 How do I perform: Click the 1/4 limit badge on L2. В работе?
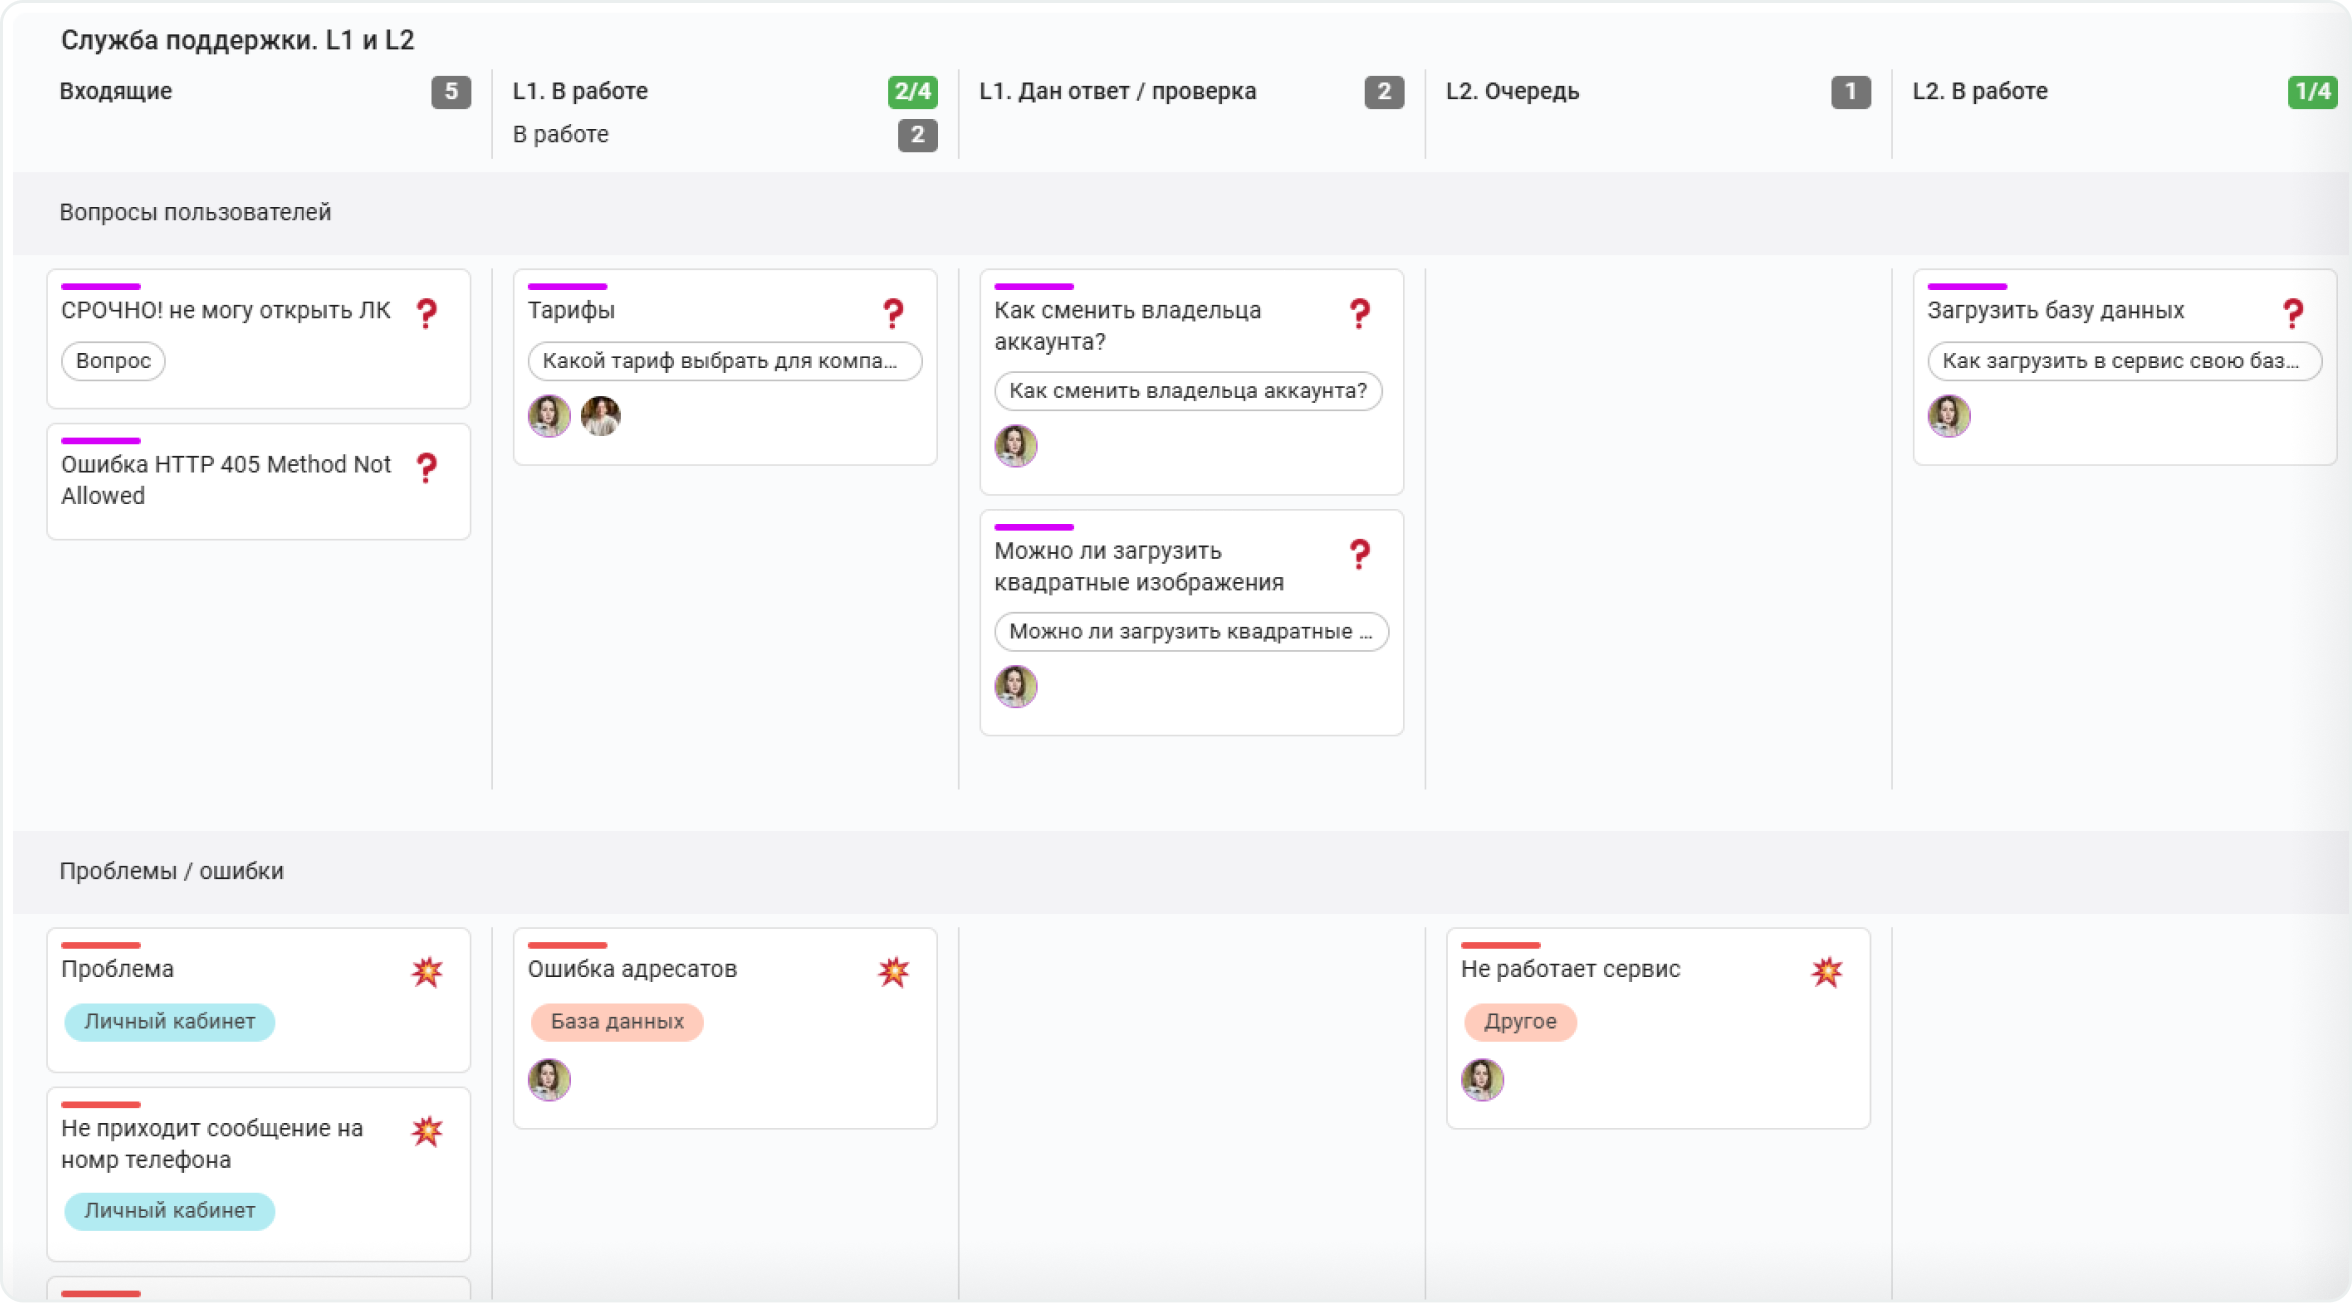2313,92
